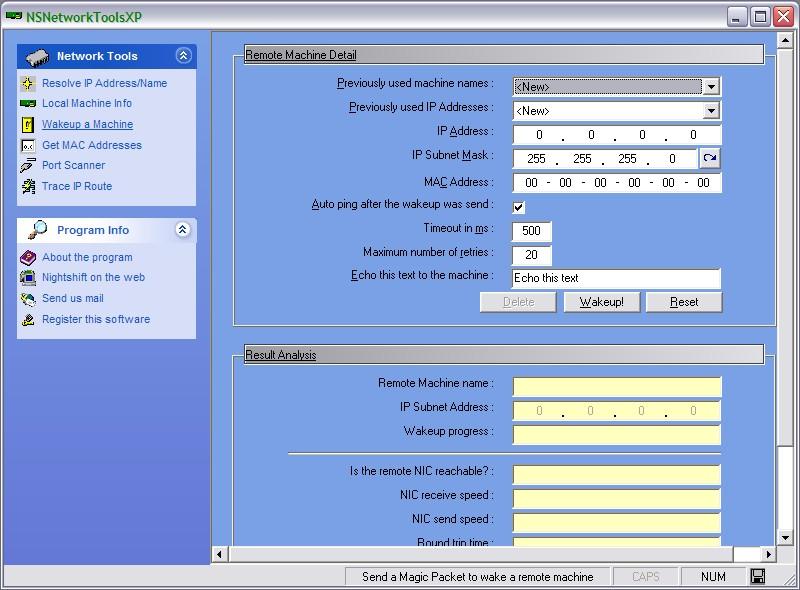Click the Program Info magnifier icon
This screenshot has width=800, height=590.
38,230
